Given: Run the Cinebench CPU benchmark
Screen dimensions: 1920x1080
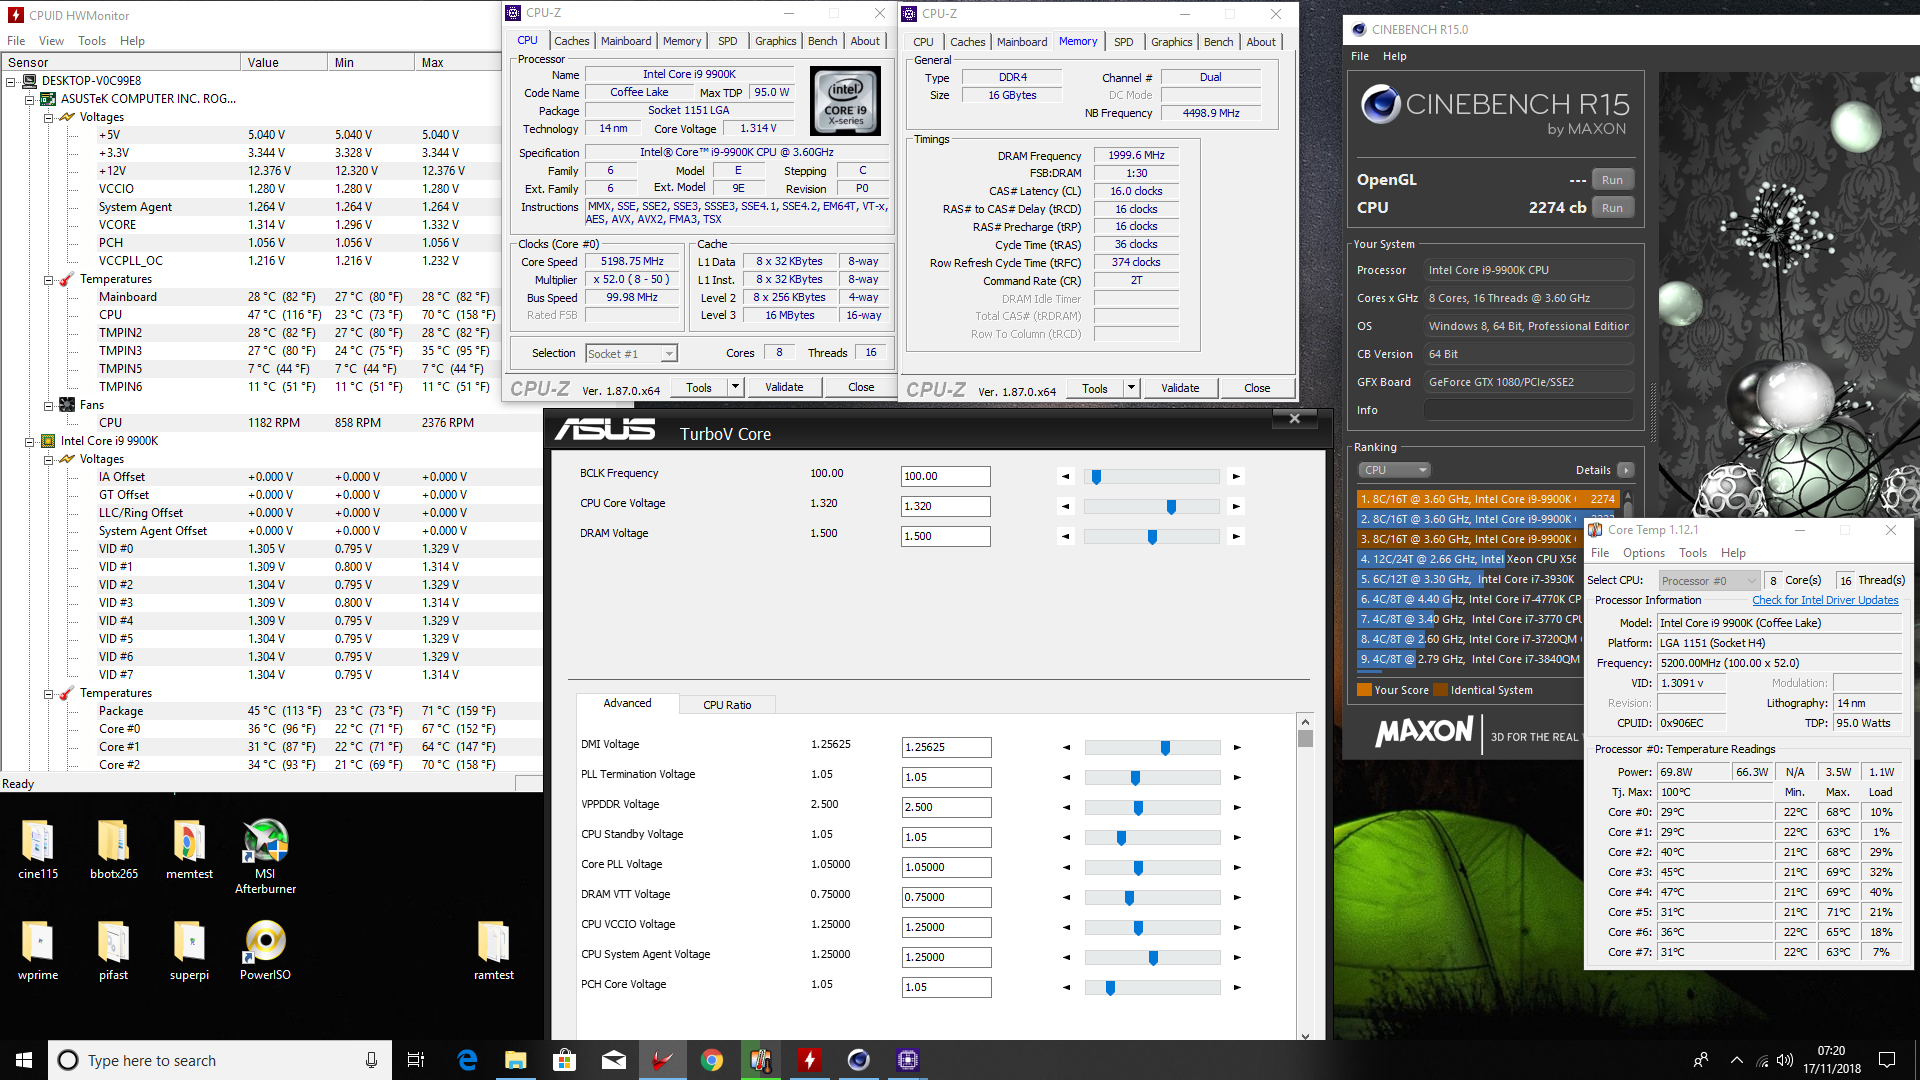Looking at the screenshot, I should tap(1611, 208).
